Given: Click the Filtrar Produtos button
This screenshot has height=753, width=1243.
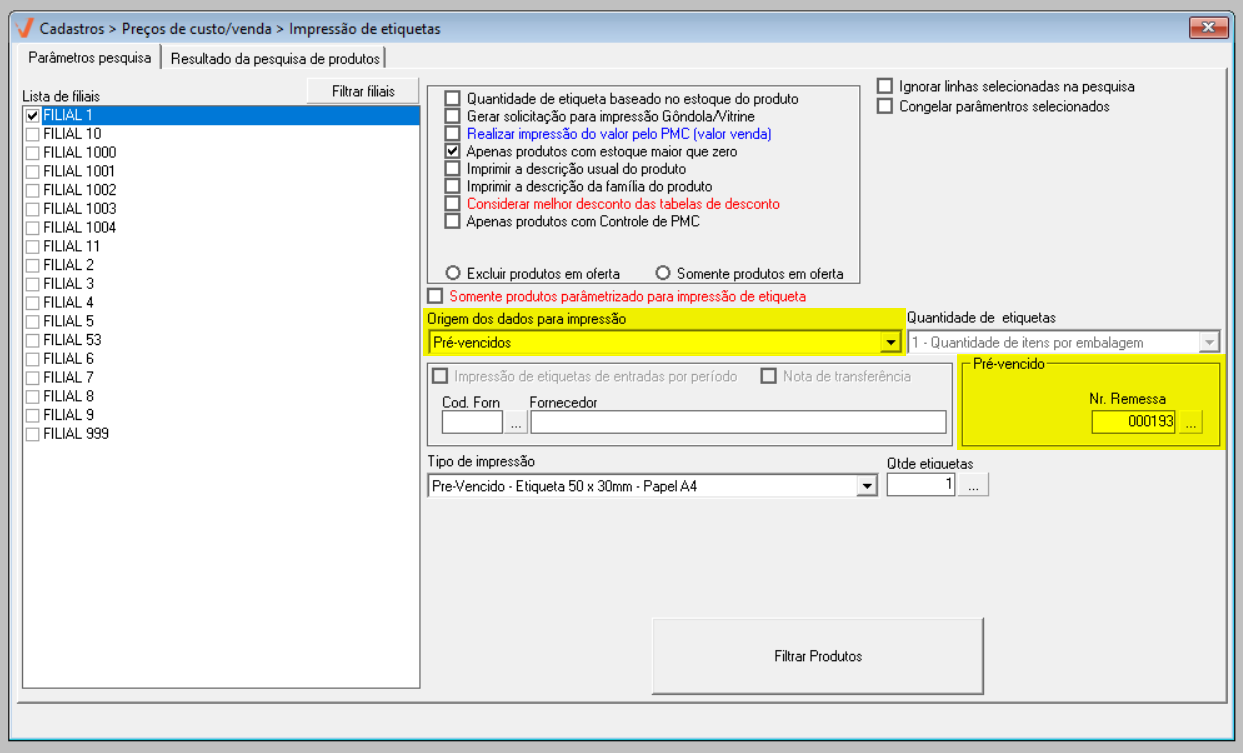Looking at the screenshot, I should point(818,656).
